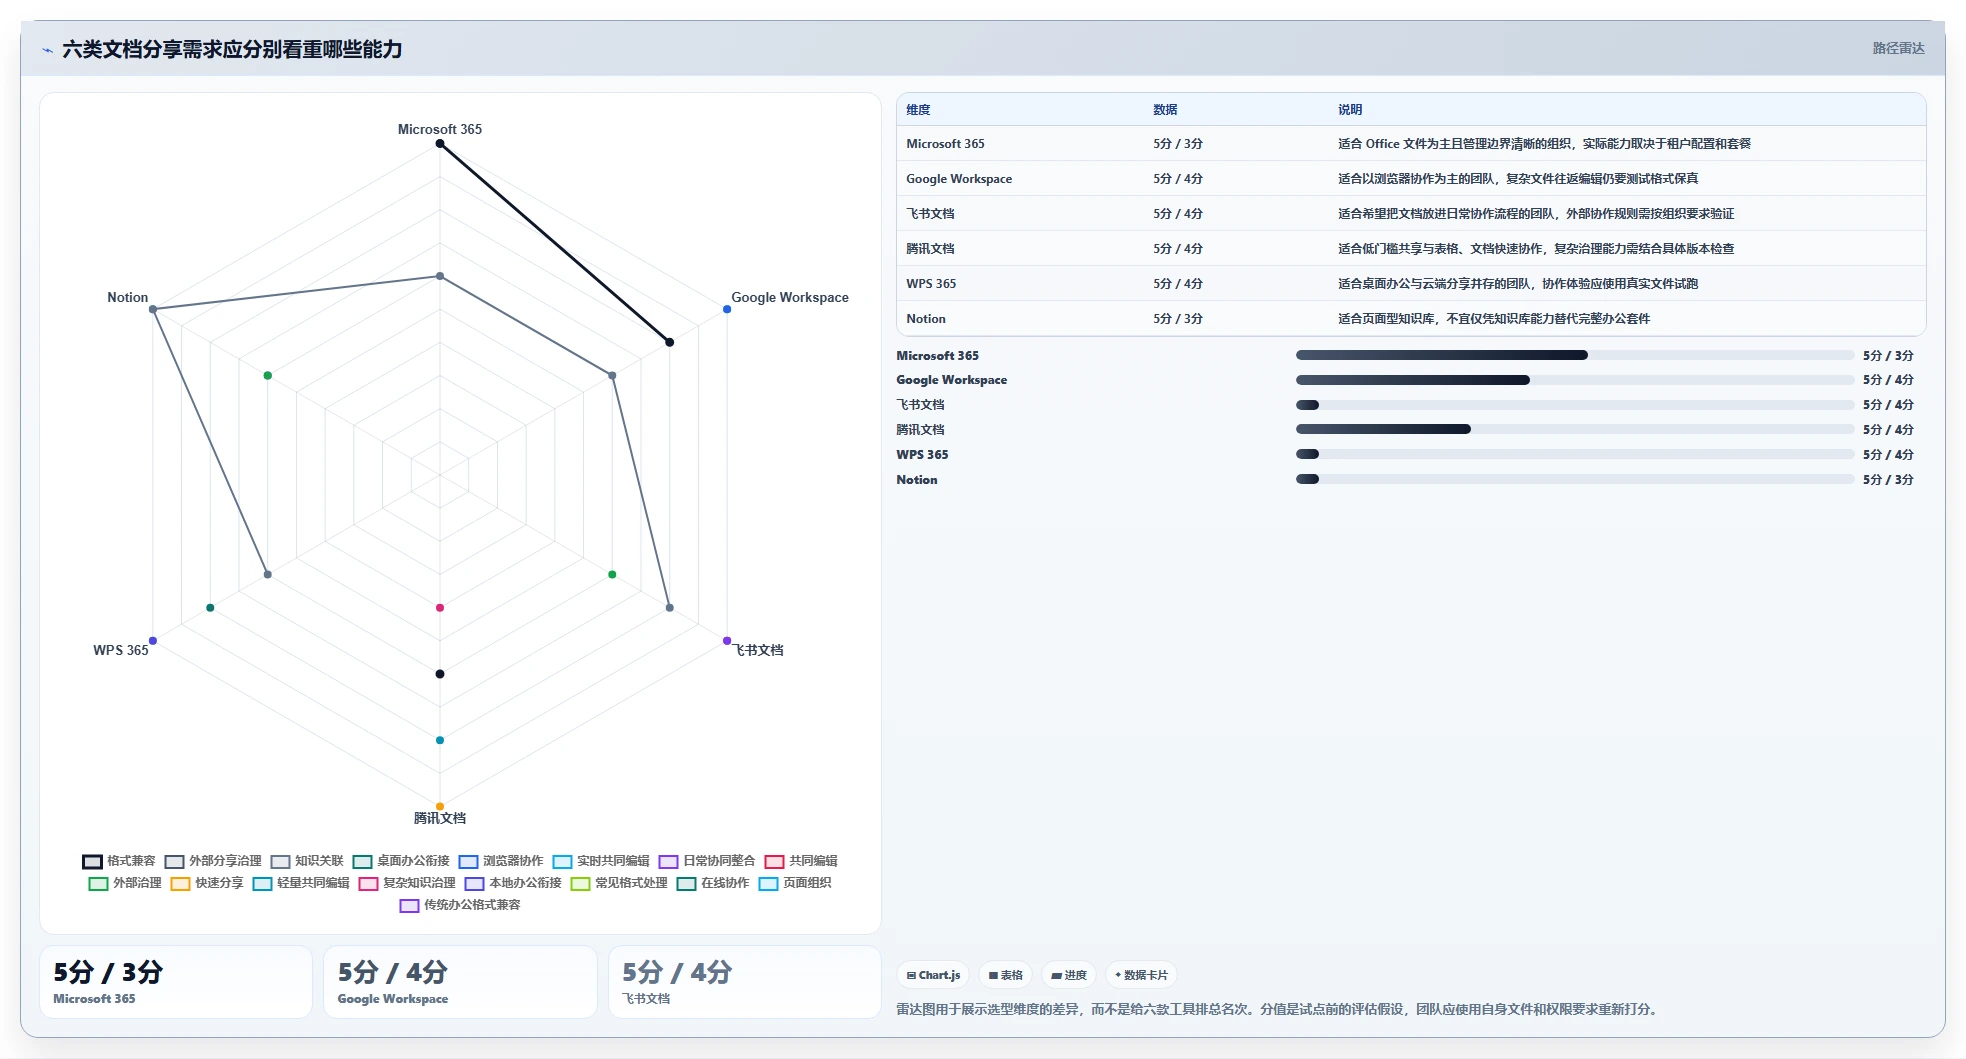1966x1059 pixels.
Task: Click the 数据卡片 badge
Action: point(1141,975)
